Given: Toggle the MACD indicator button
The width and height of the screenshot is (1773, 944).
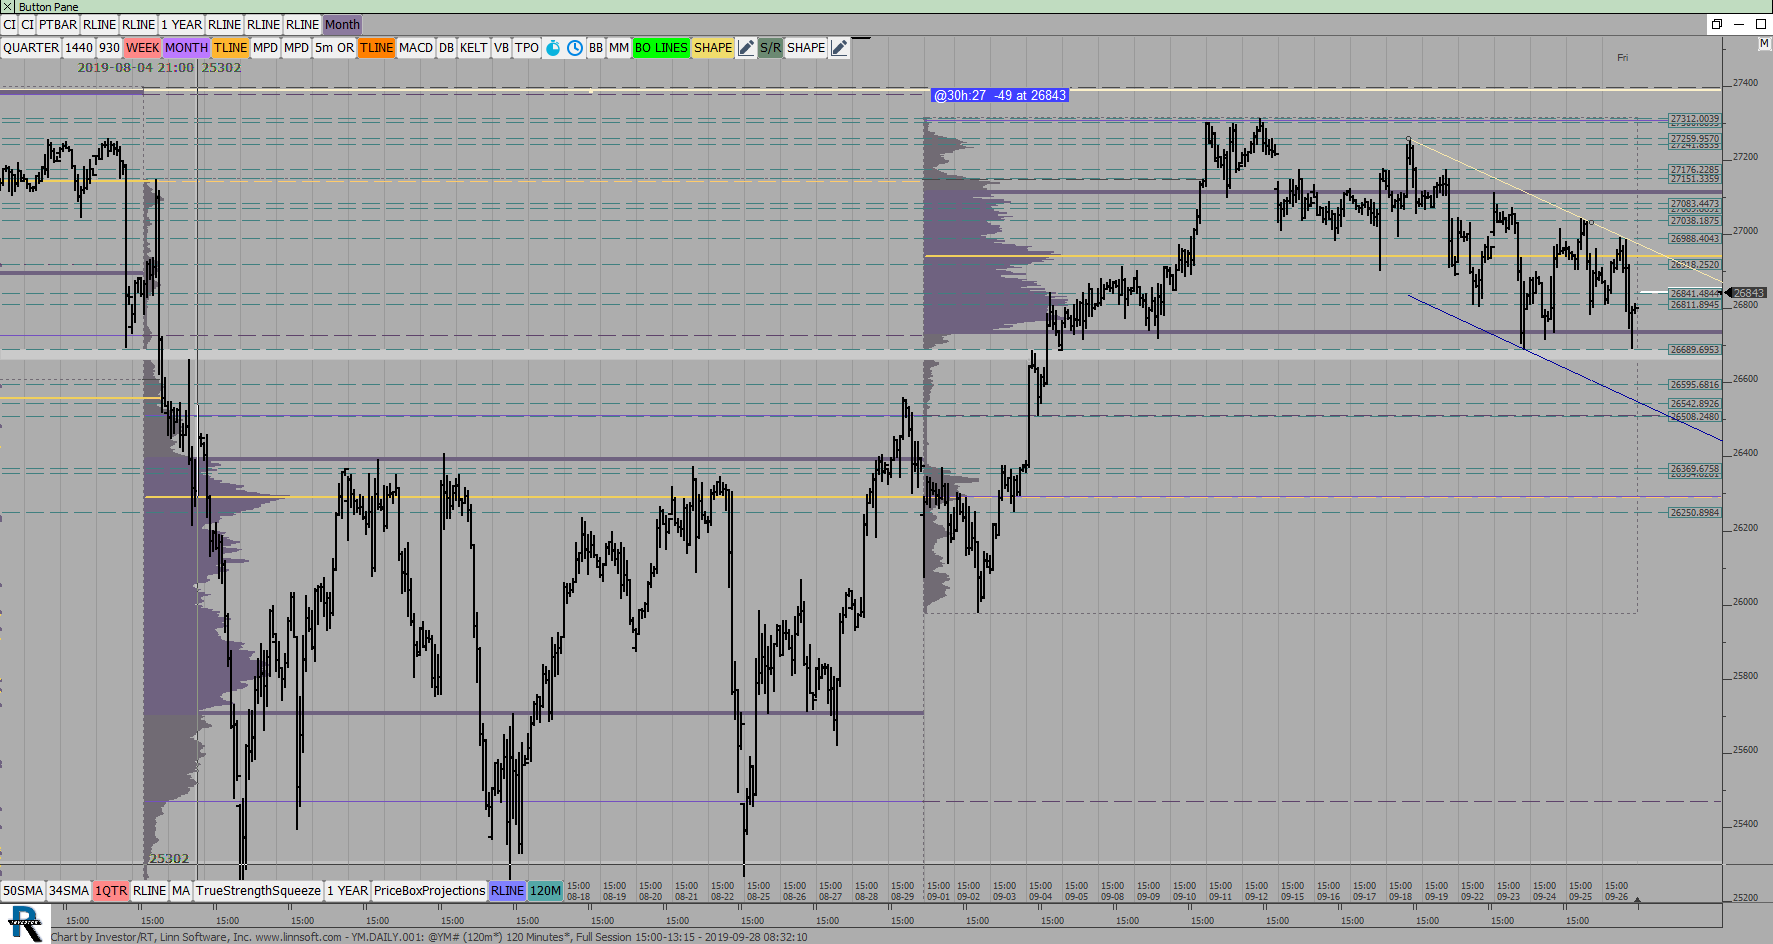Looking at the screenshot, I should click(x=416, y=48).
